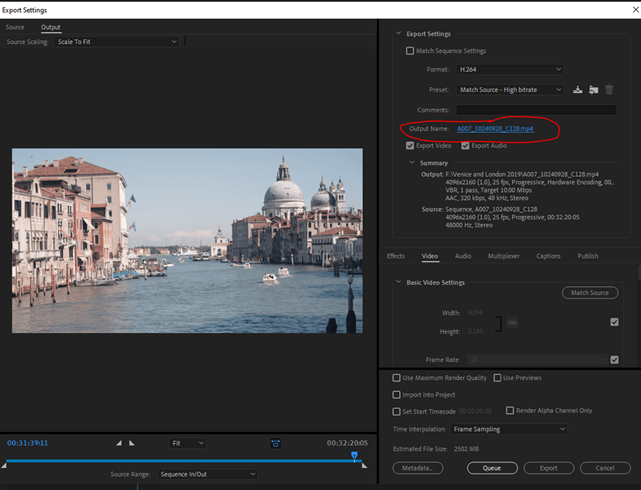641x490 pixels.
Task: Open the Multiplexer tab
Action: [504, 256]
